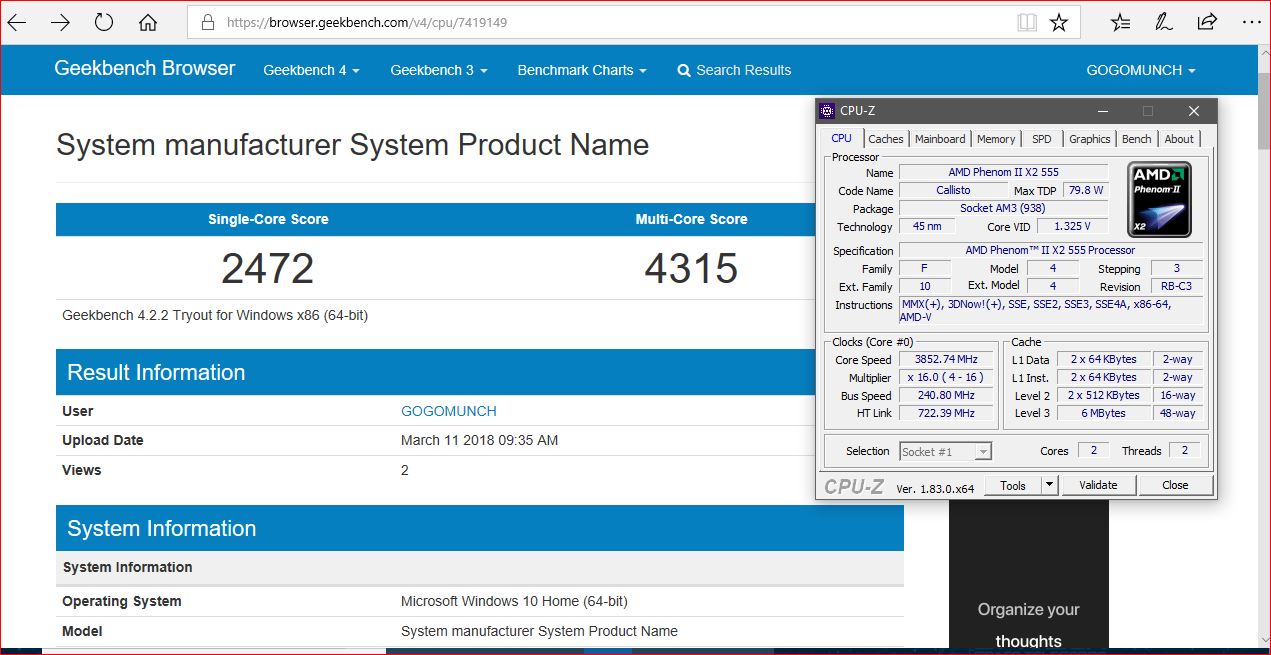Click the search magnifier in Geekbench navbar
1271x655 pixels.
(x=684, y=71)
